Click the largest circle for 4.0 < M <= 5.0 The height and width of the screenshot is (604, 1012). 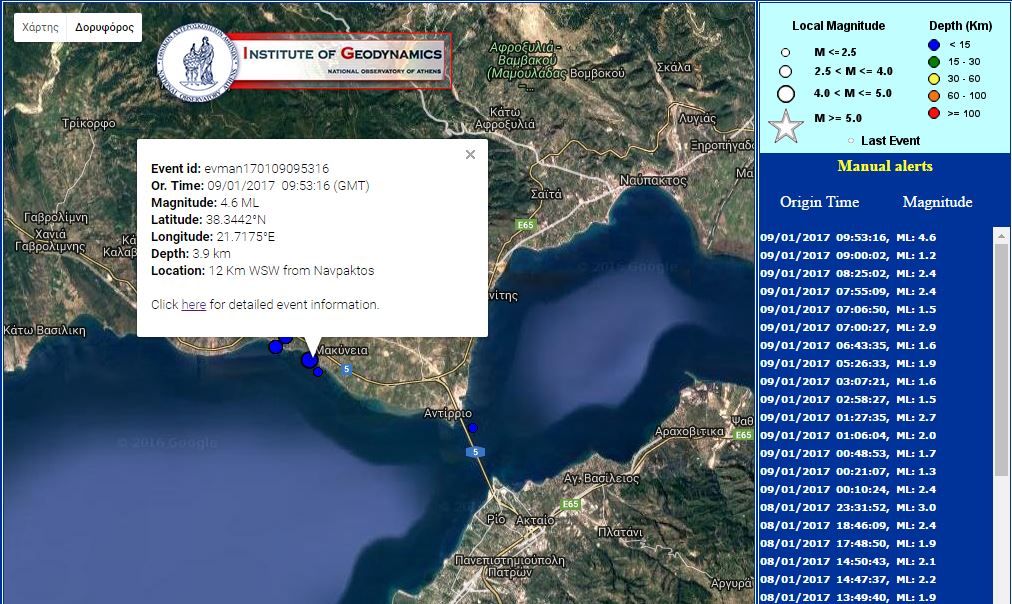(x=786, y=94)
